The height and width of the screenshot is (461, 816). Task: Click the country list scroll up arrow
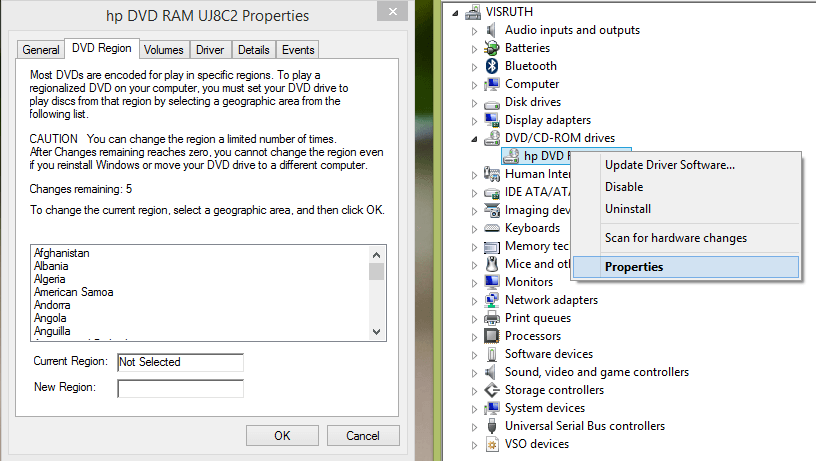(x=377, y=254)
